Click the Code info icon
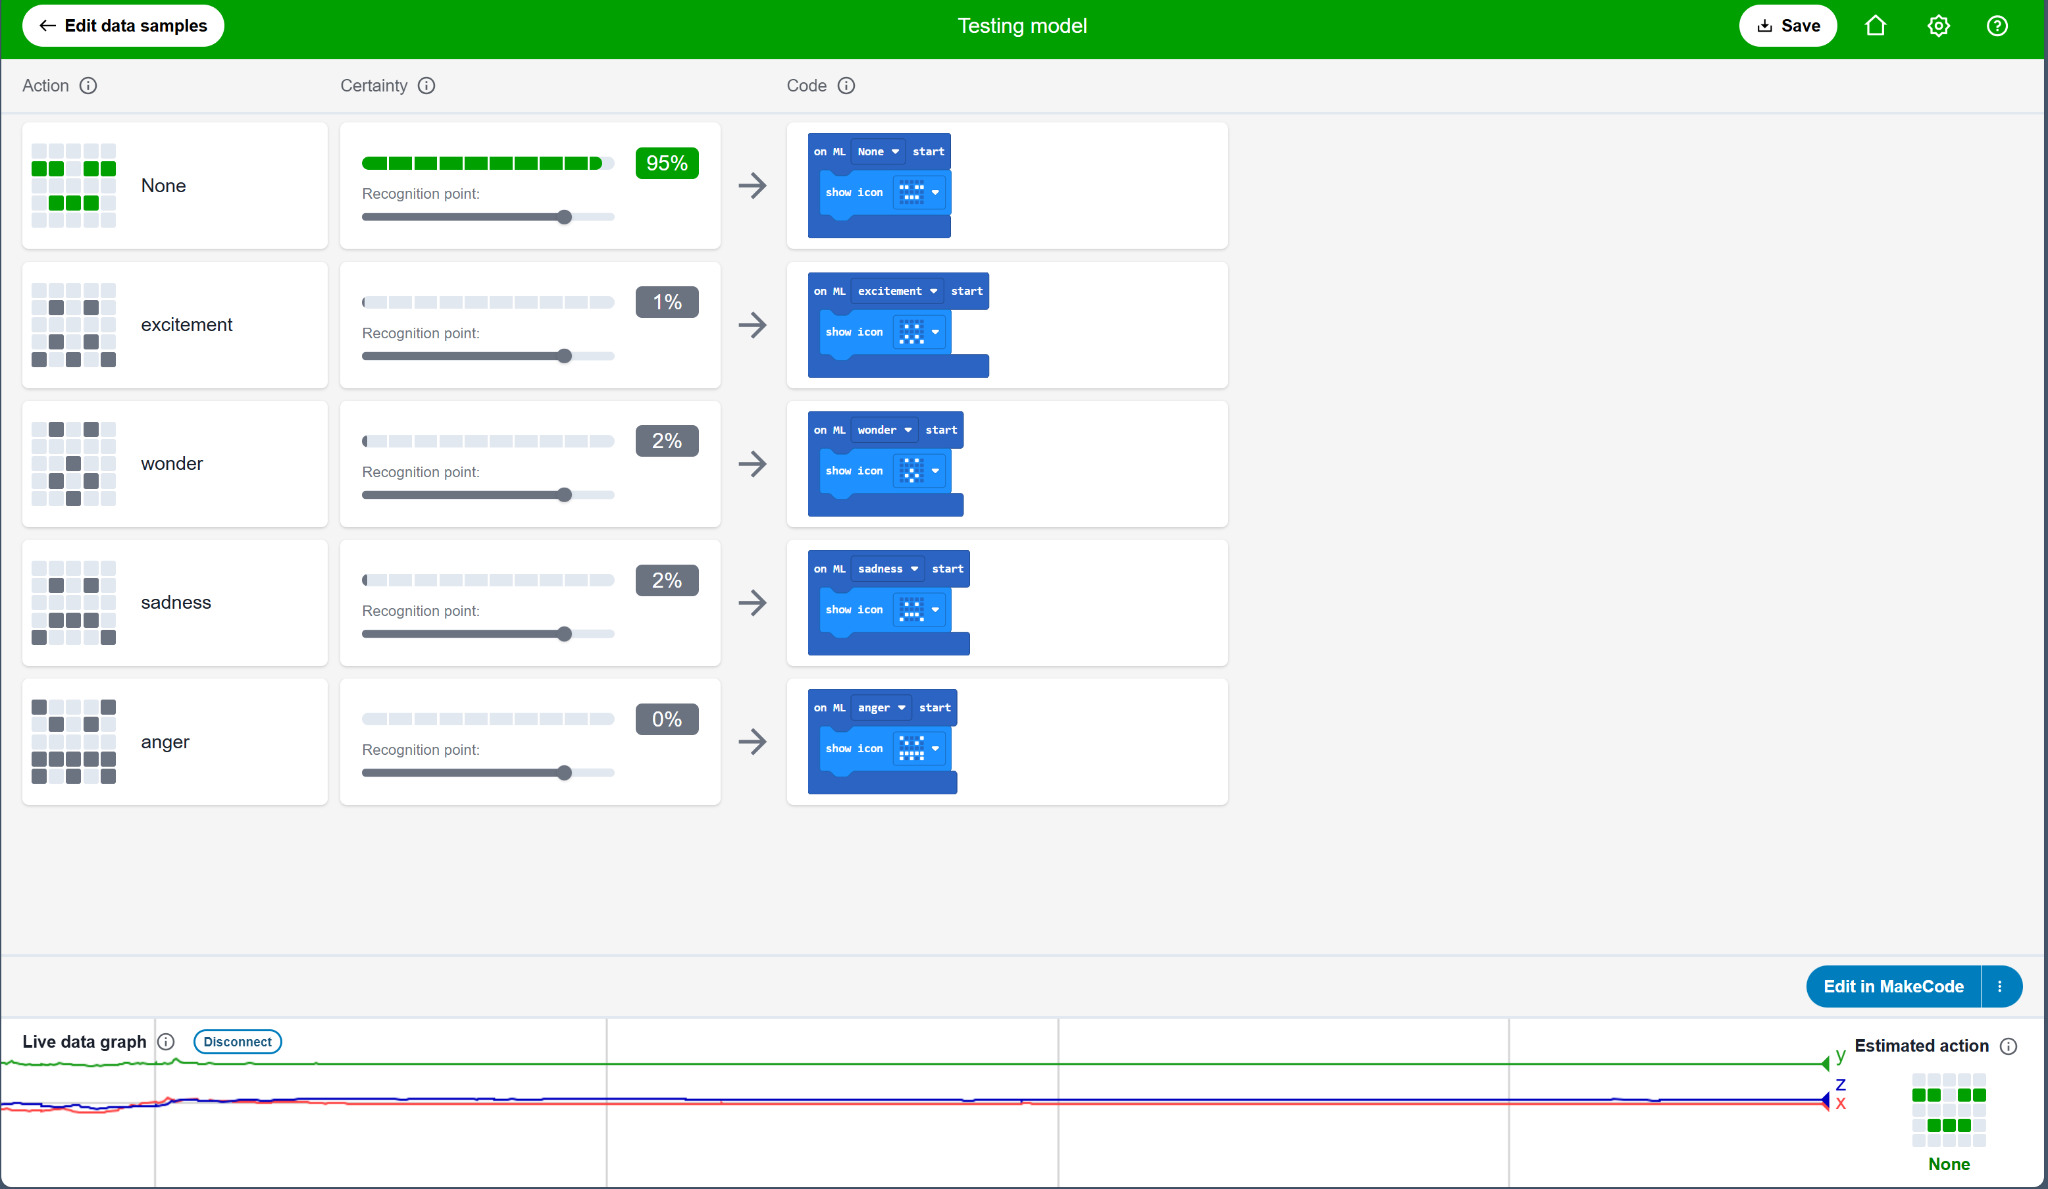 (846, 86)
